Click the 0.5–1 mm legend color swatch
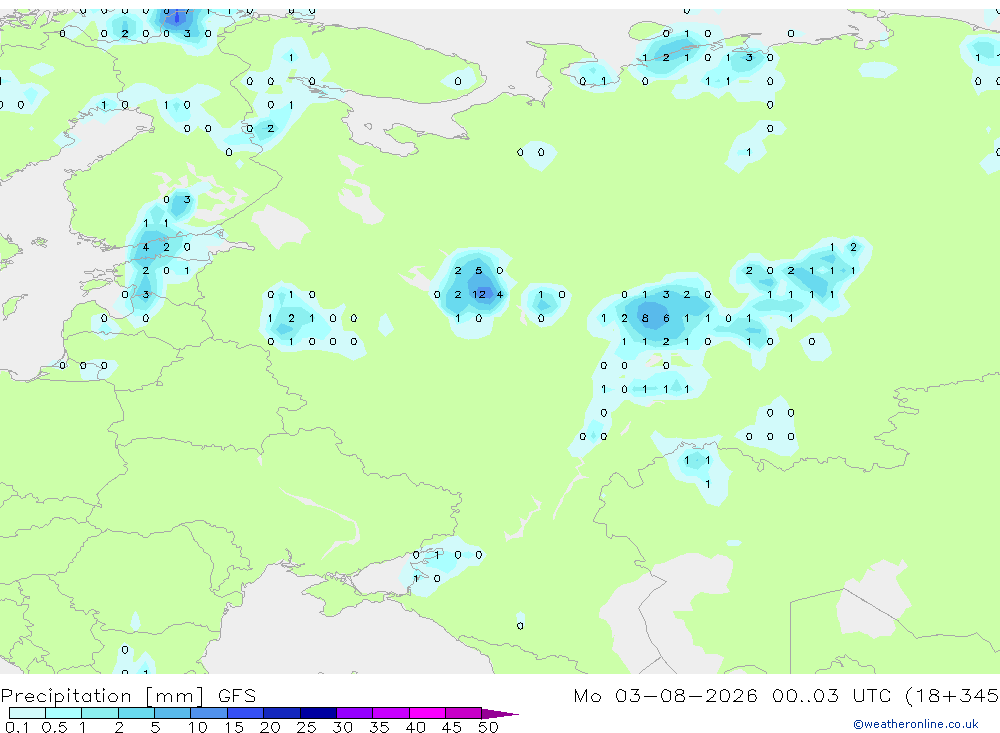 click(64, 713)
